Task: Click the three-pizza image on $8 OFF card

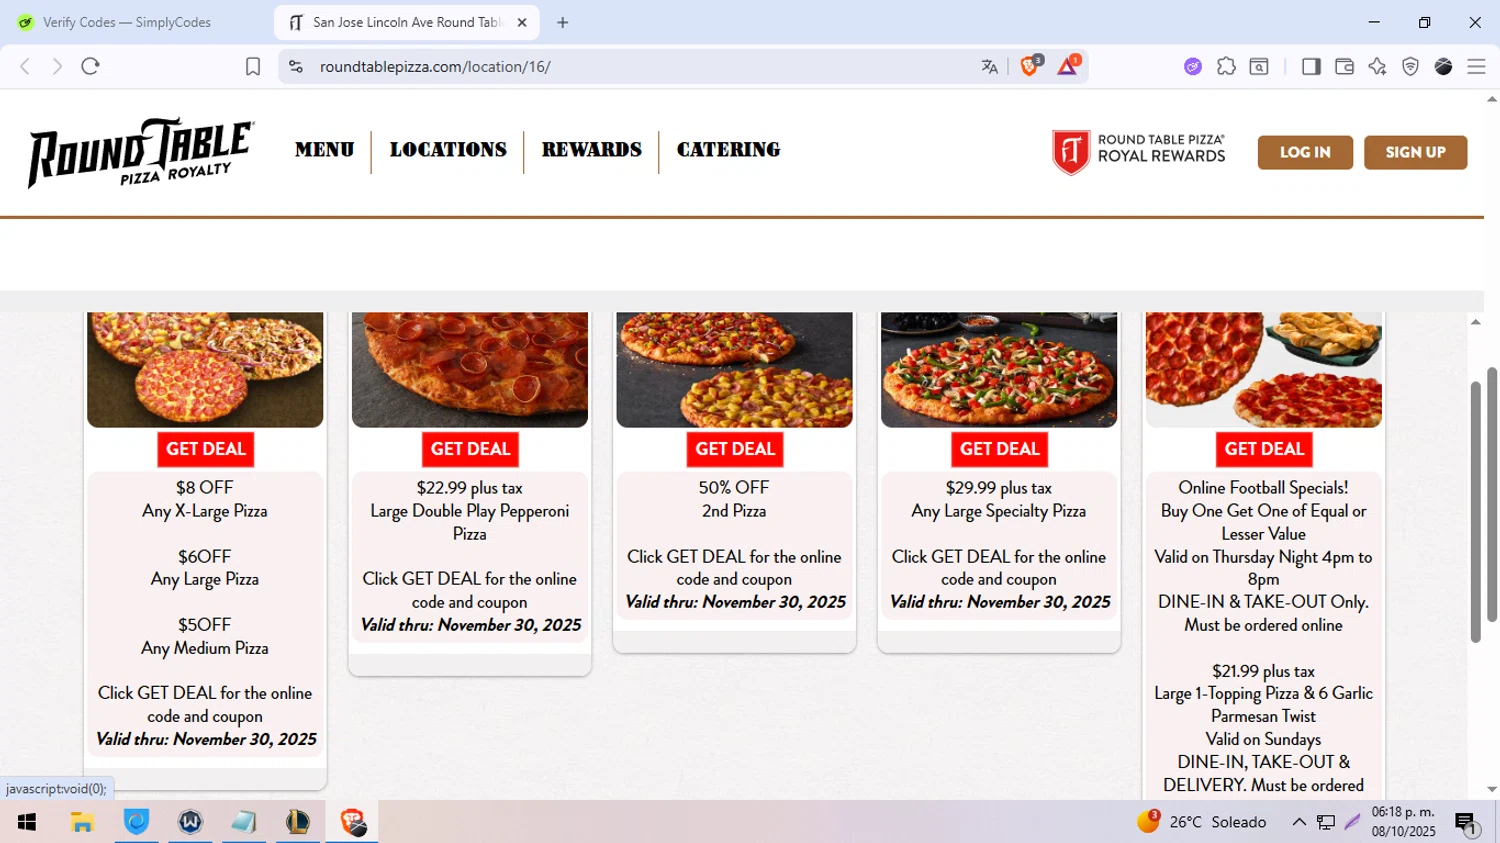Action: pos(205,369)
